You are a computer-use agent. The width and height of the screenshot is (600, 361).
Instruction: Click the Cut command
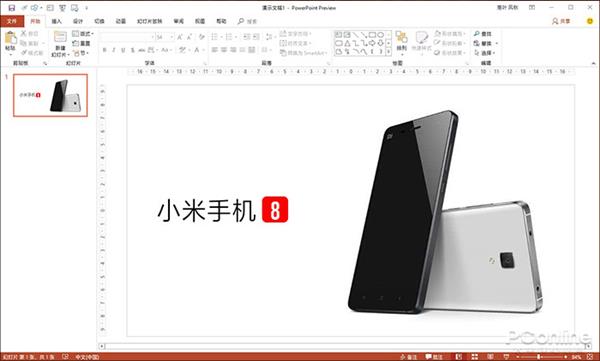(29, 34)
